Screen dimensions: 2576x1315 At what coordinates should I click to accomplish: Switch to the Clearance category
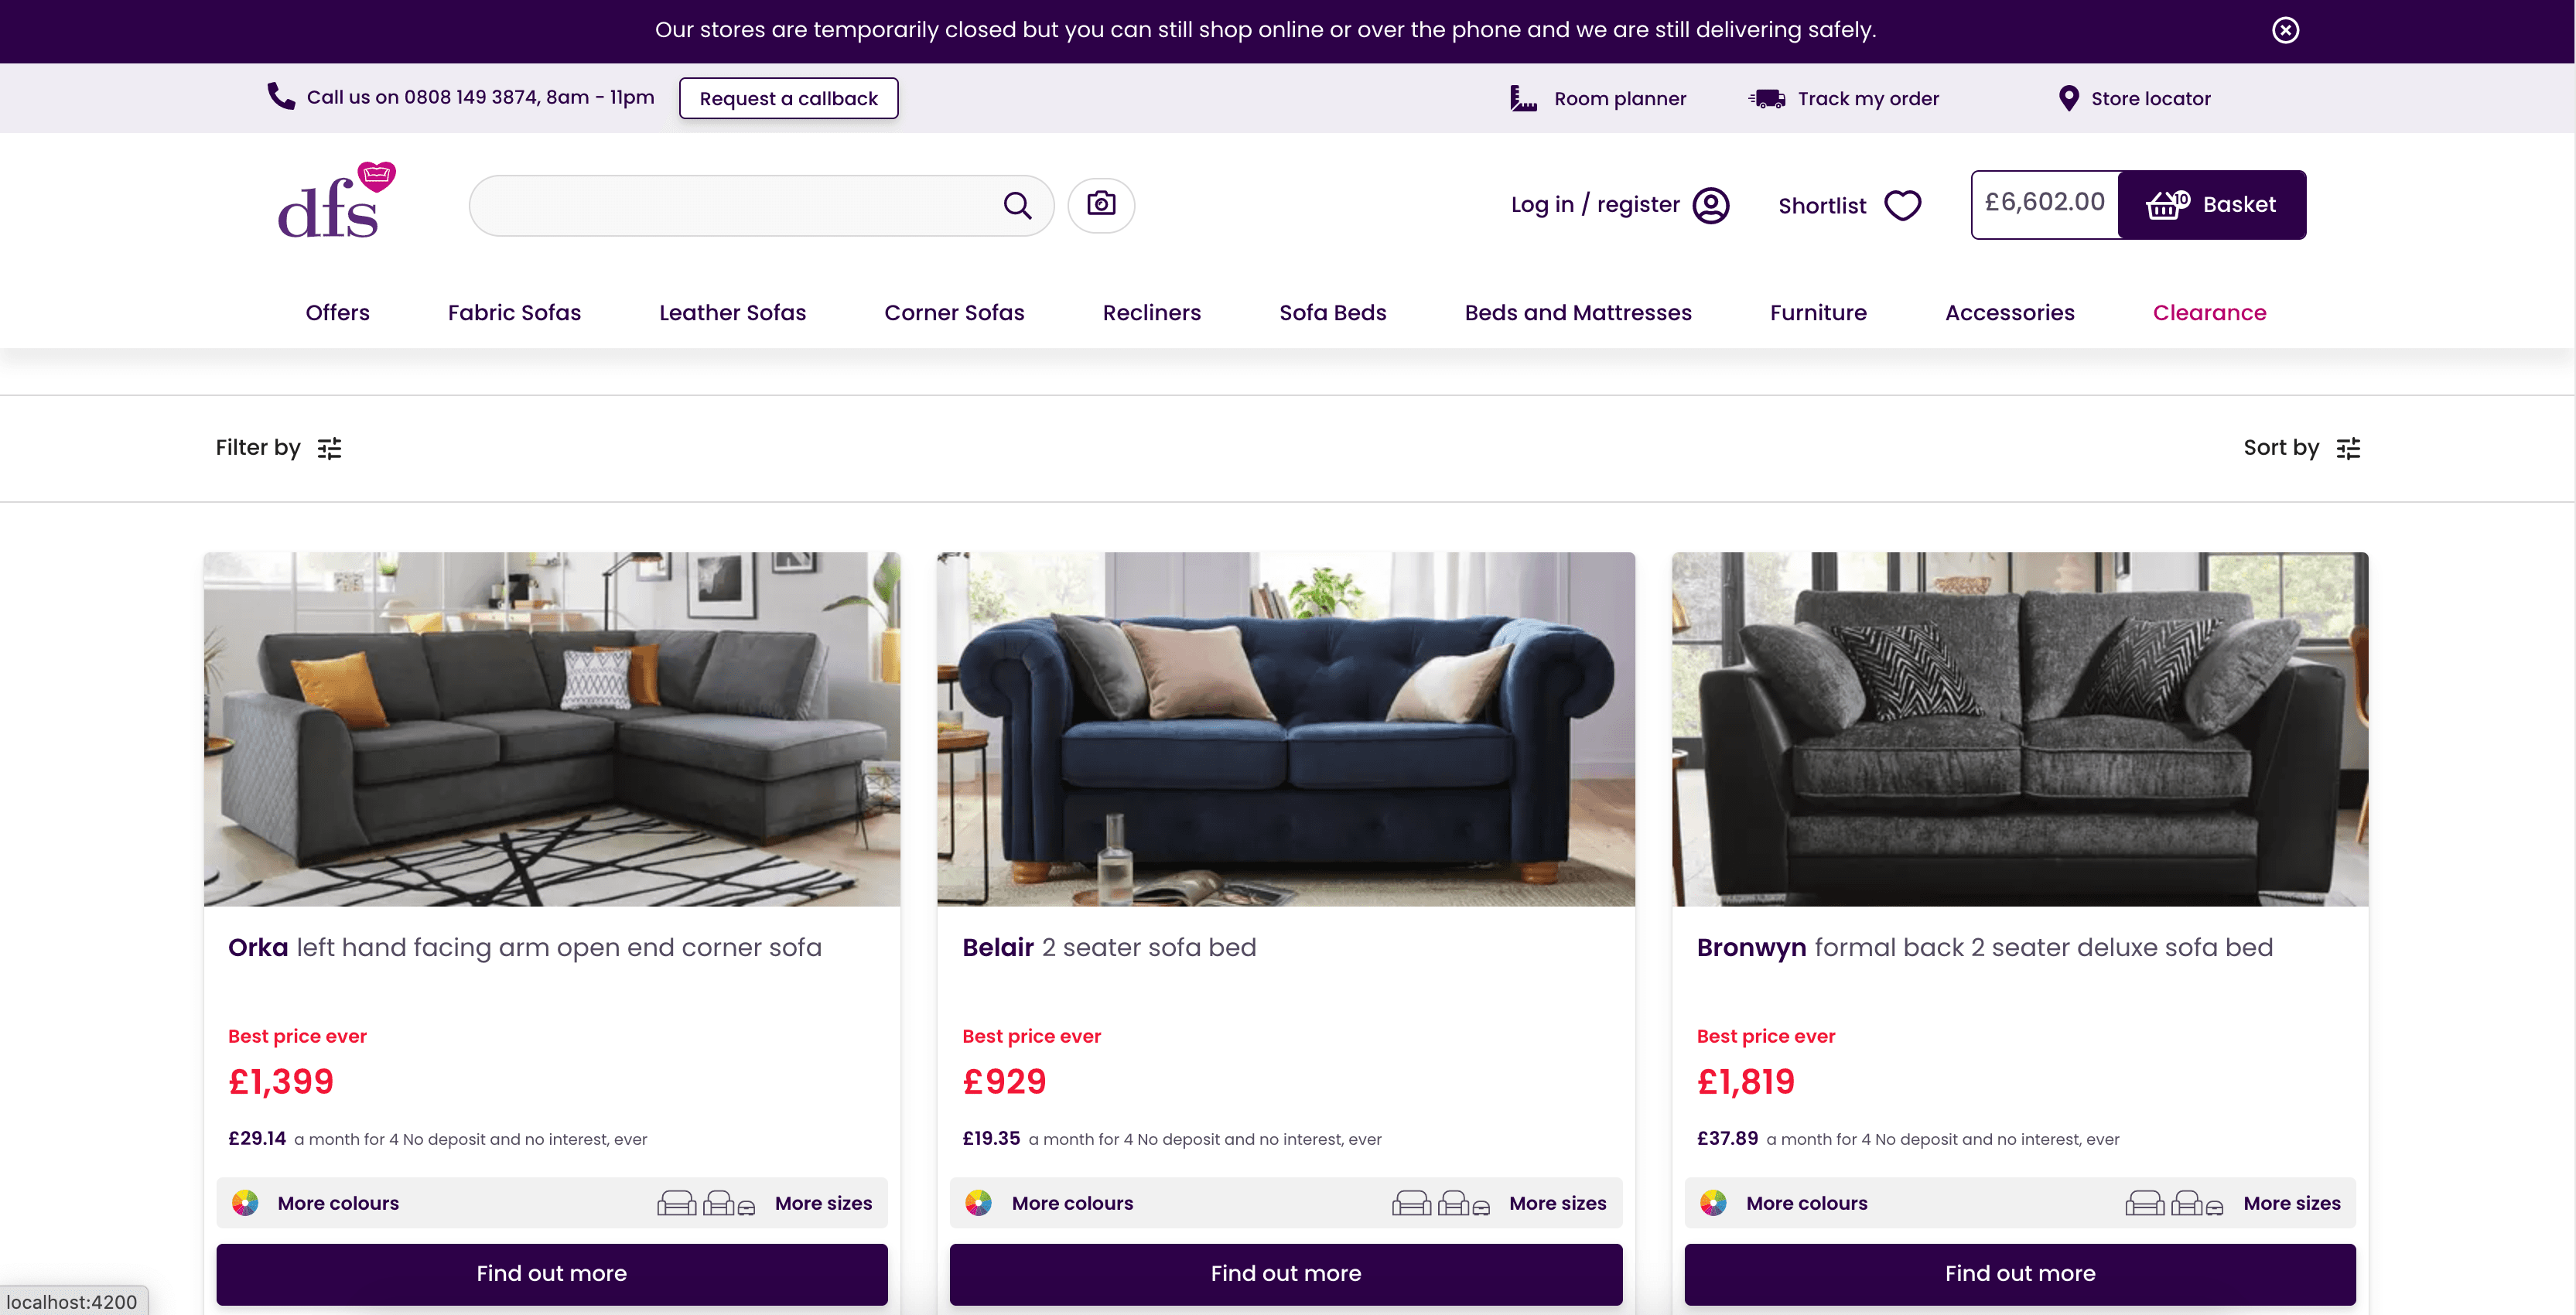(x=2210, y=313)
